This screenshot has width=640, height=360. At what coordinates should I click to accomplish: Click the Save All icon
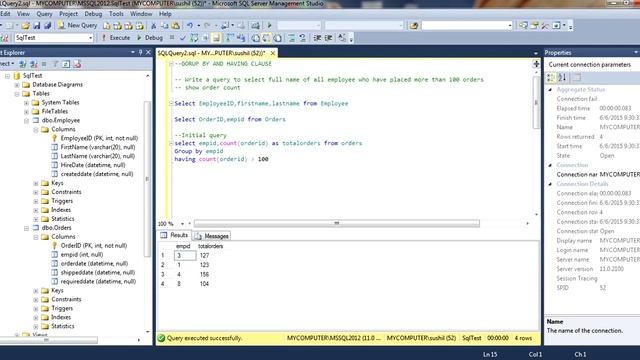(x=47, y=25)
